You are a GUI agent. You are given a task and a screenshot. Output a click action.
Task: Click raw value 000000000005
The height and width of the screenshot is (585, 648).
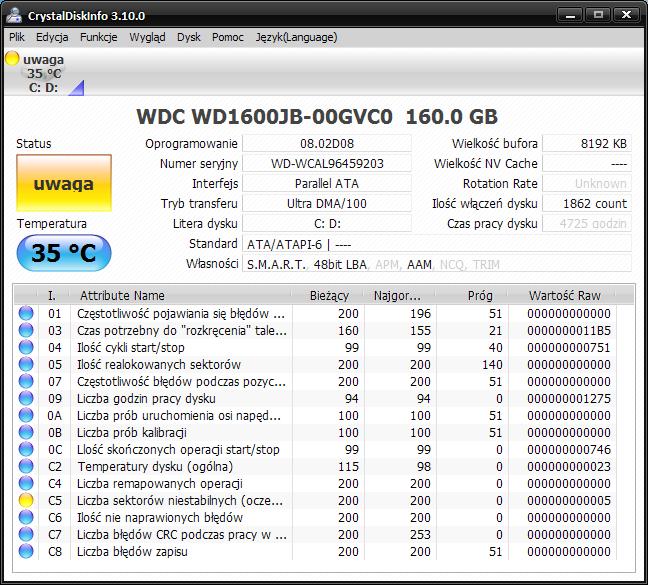point(569,500)
